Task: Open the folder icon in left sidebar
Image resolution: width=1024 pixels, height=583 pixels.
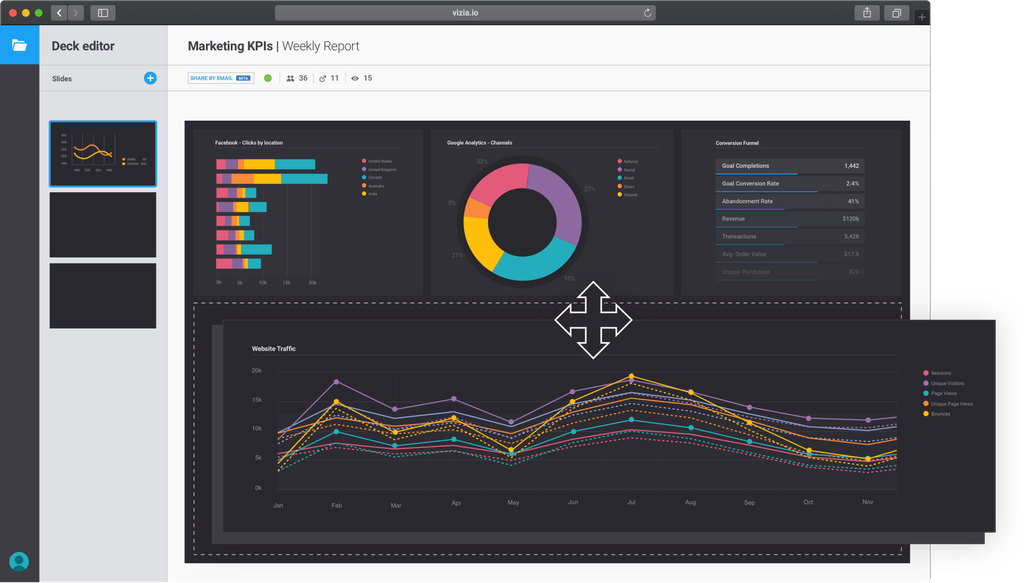Action: (x=19, y=45)
